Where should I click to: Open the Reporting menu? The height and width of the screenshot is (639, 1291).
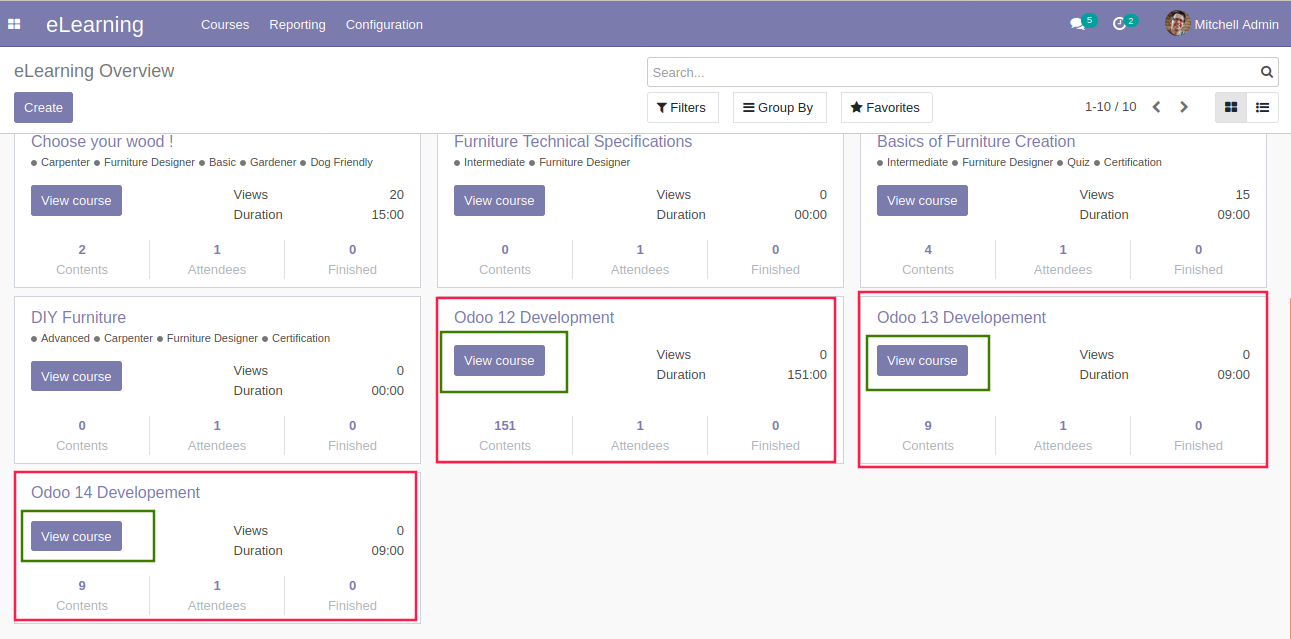pyautogui.click(x=297, y=24)
